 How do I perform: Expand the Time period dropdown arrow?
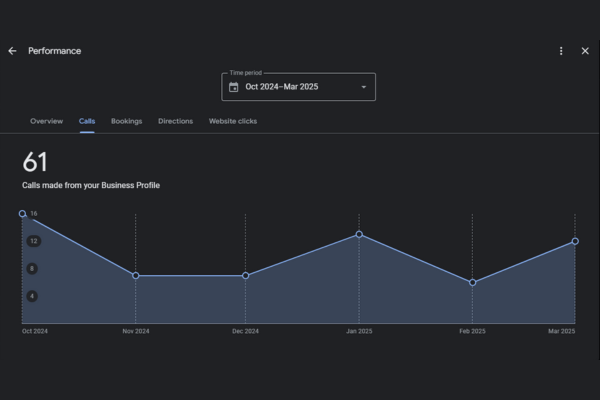point(364,87)
